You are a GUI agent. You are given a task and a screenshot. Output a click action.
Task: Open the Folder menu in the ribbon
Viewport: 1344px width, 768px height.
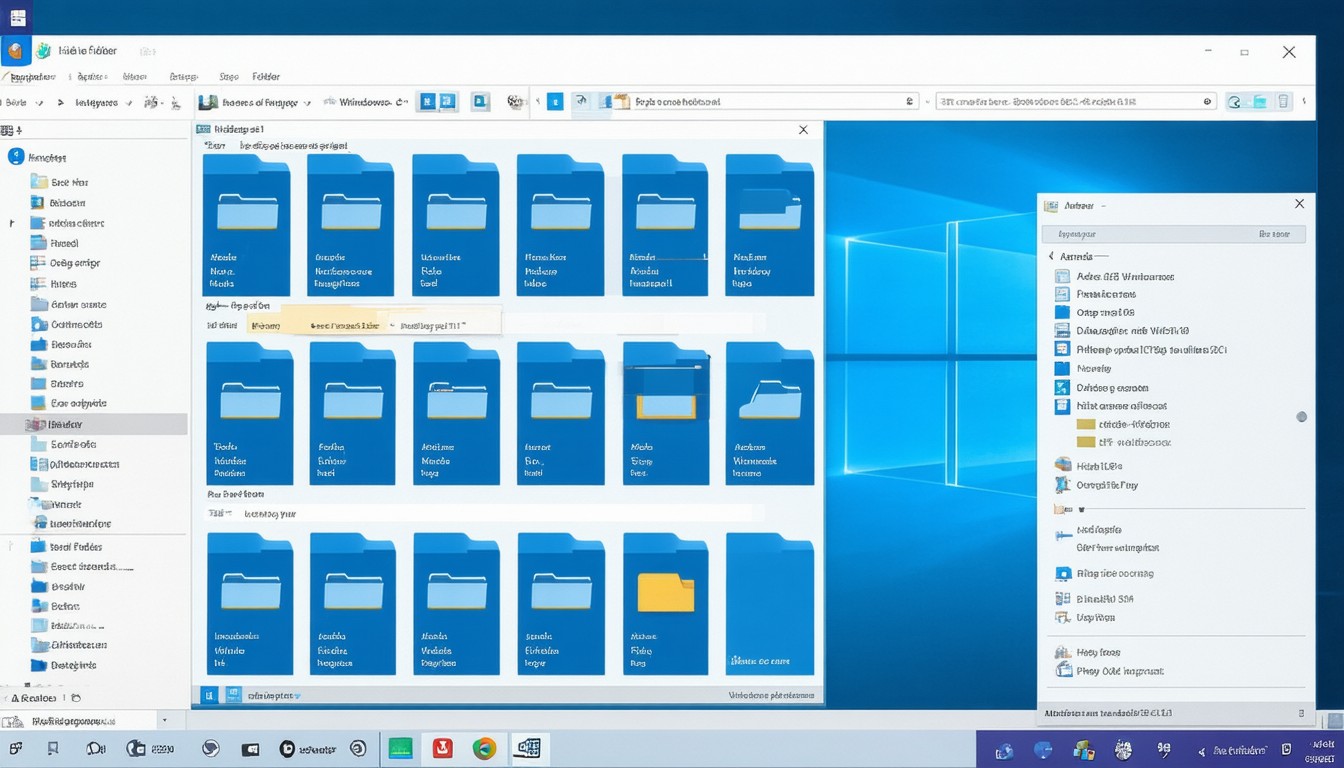[x=266, y=76]
